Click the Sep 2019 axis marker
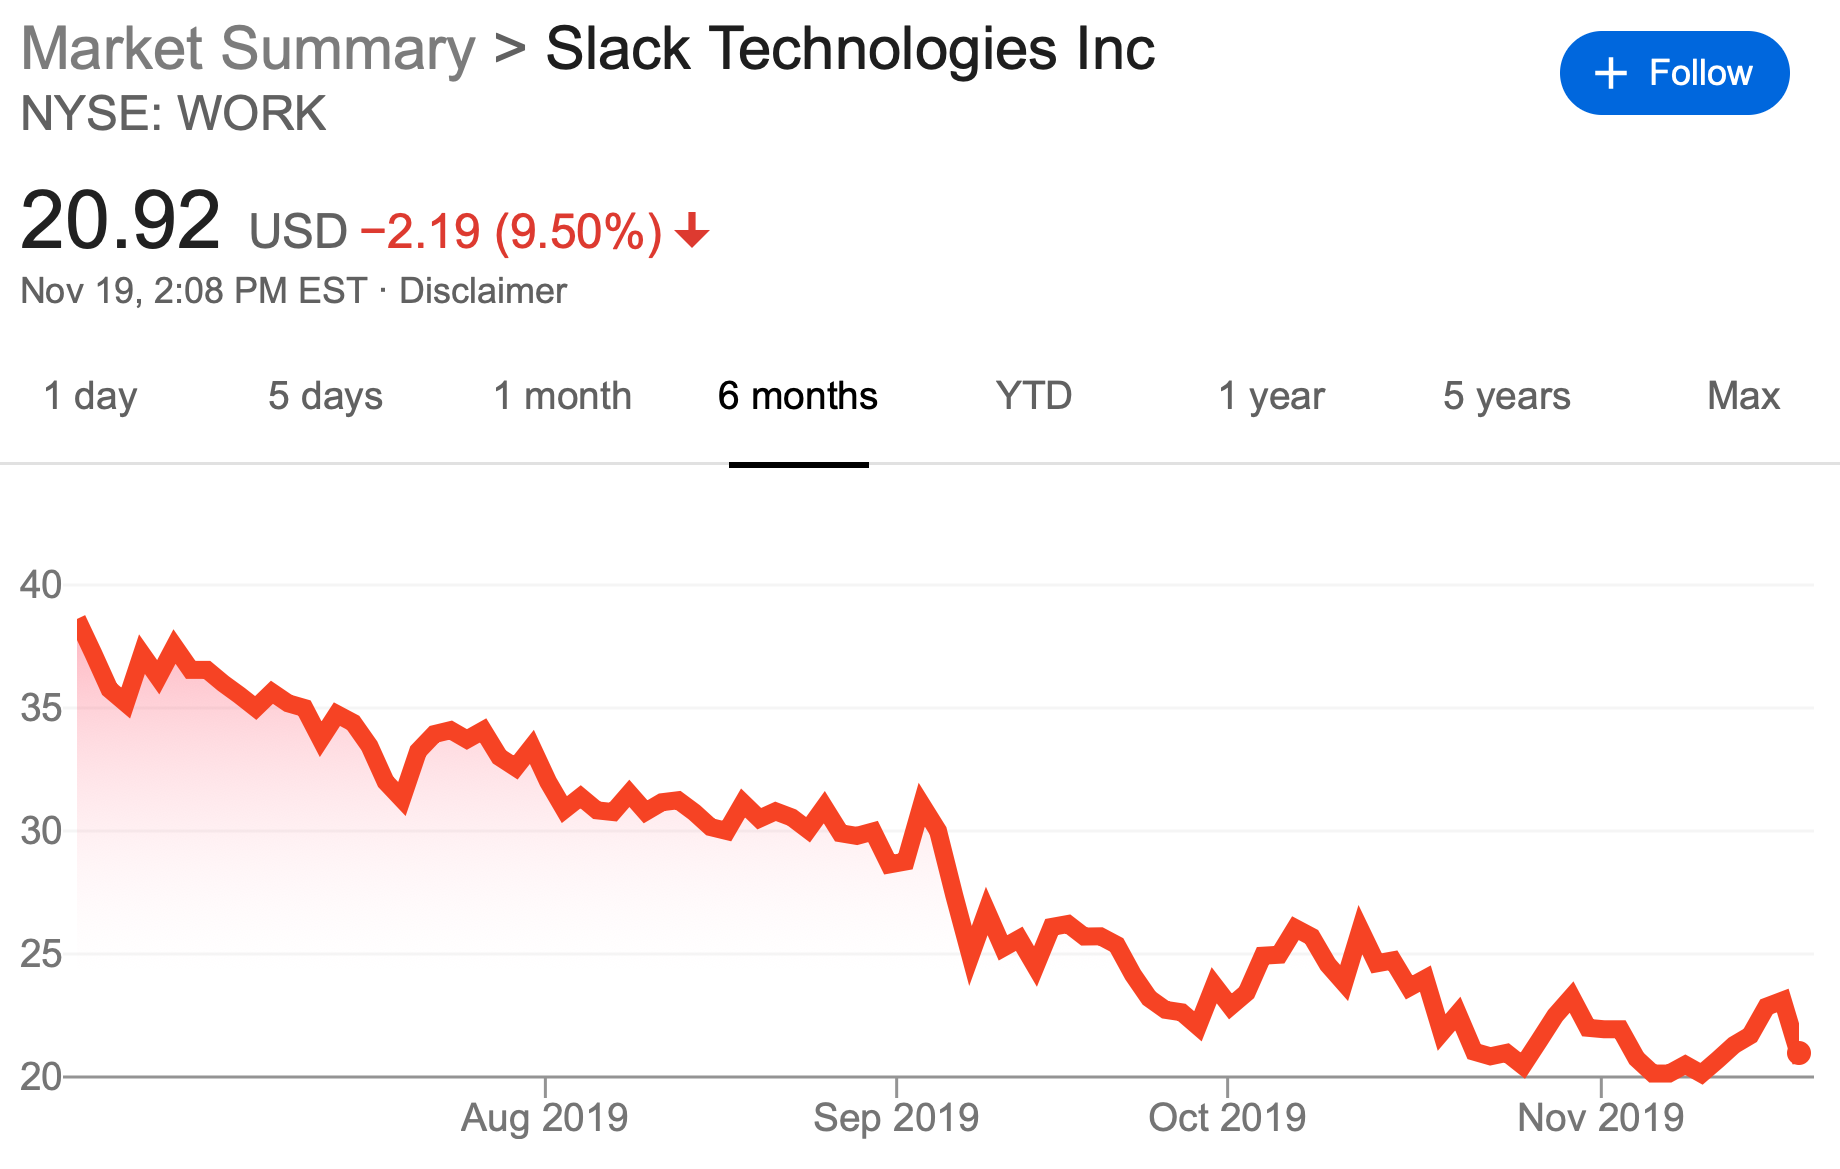 896,1117
